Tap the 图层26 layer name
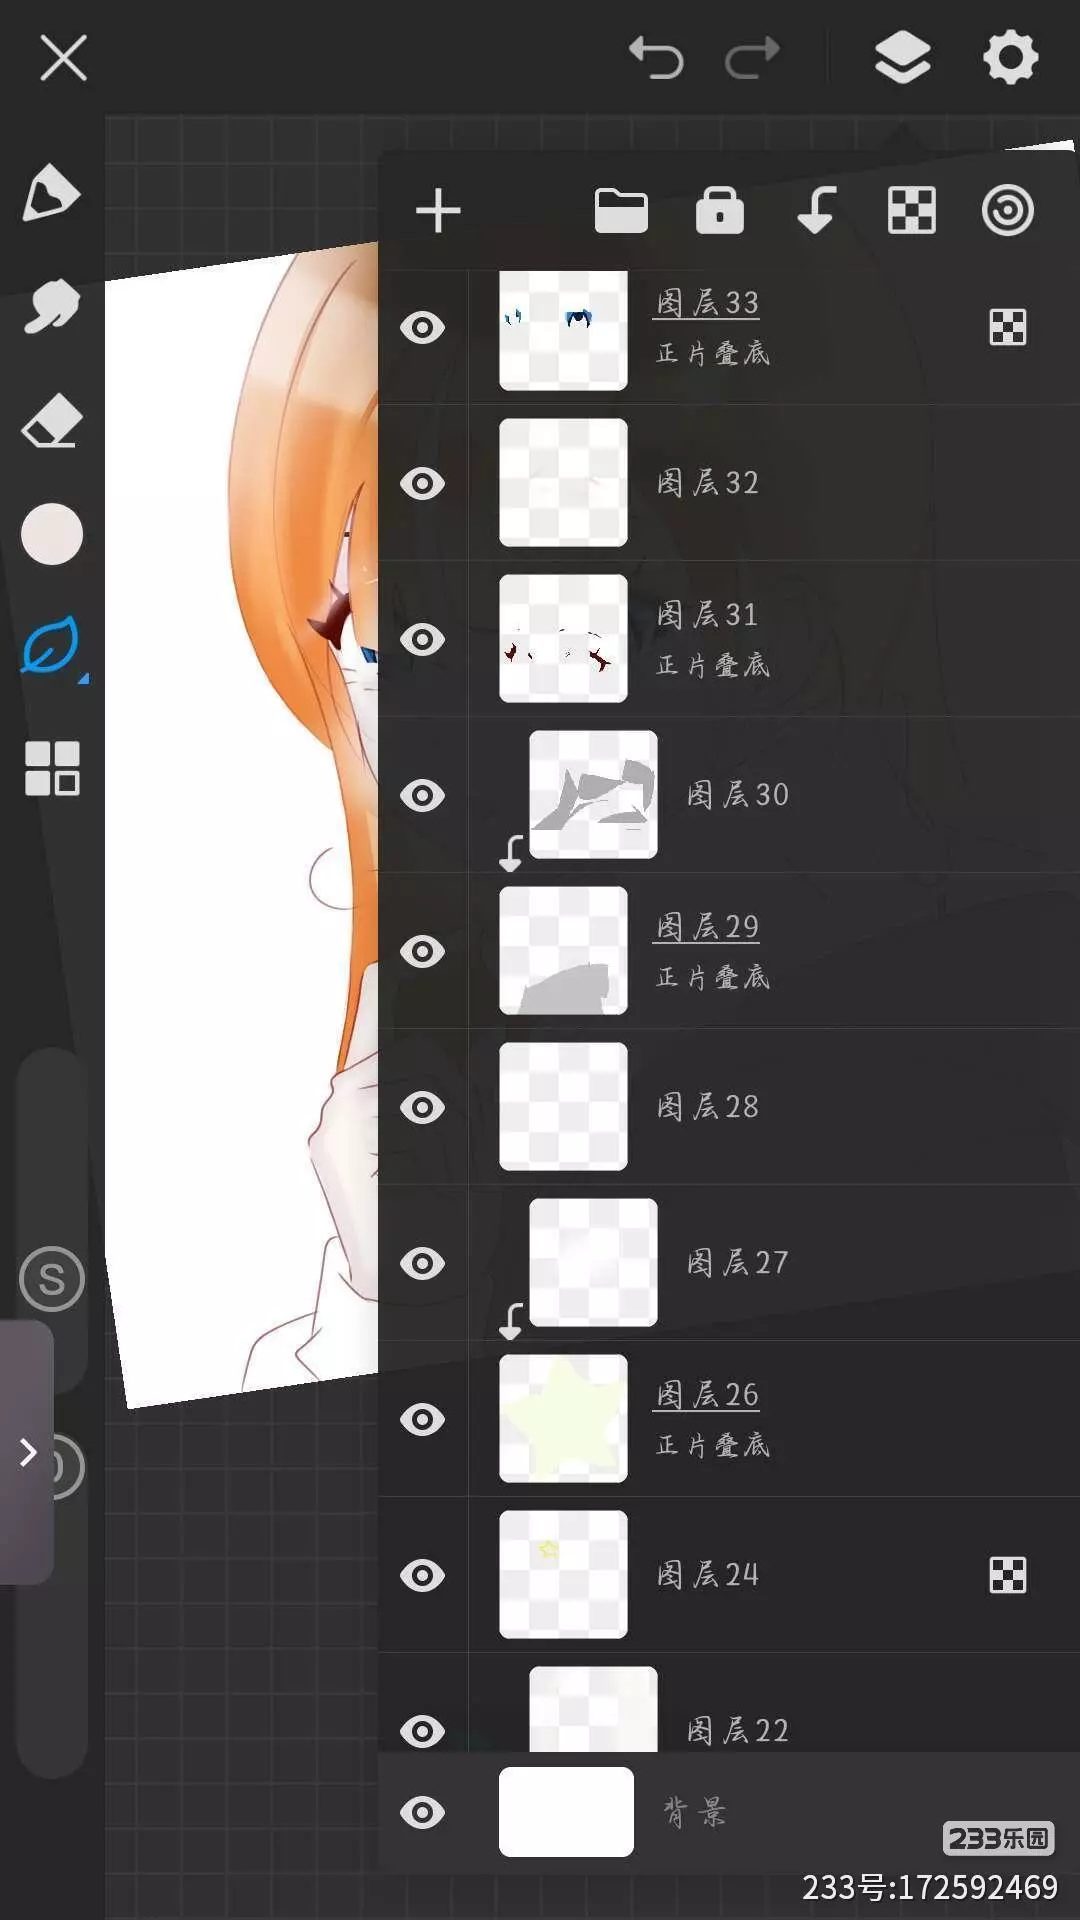1080x1920 pixels. pyautogui.click(x=707, y=1395)
